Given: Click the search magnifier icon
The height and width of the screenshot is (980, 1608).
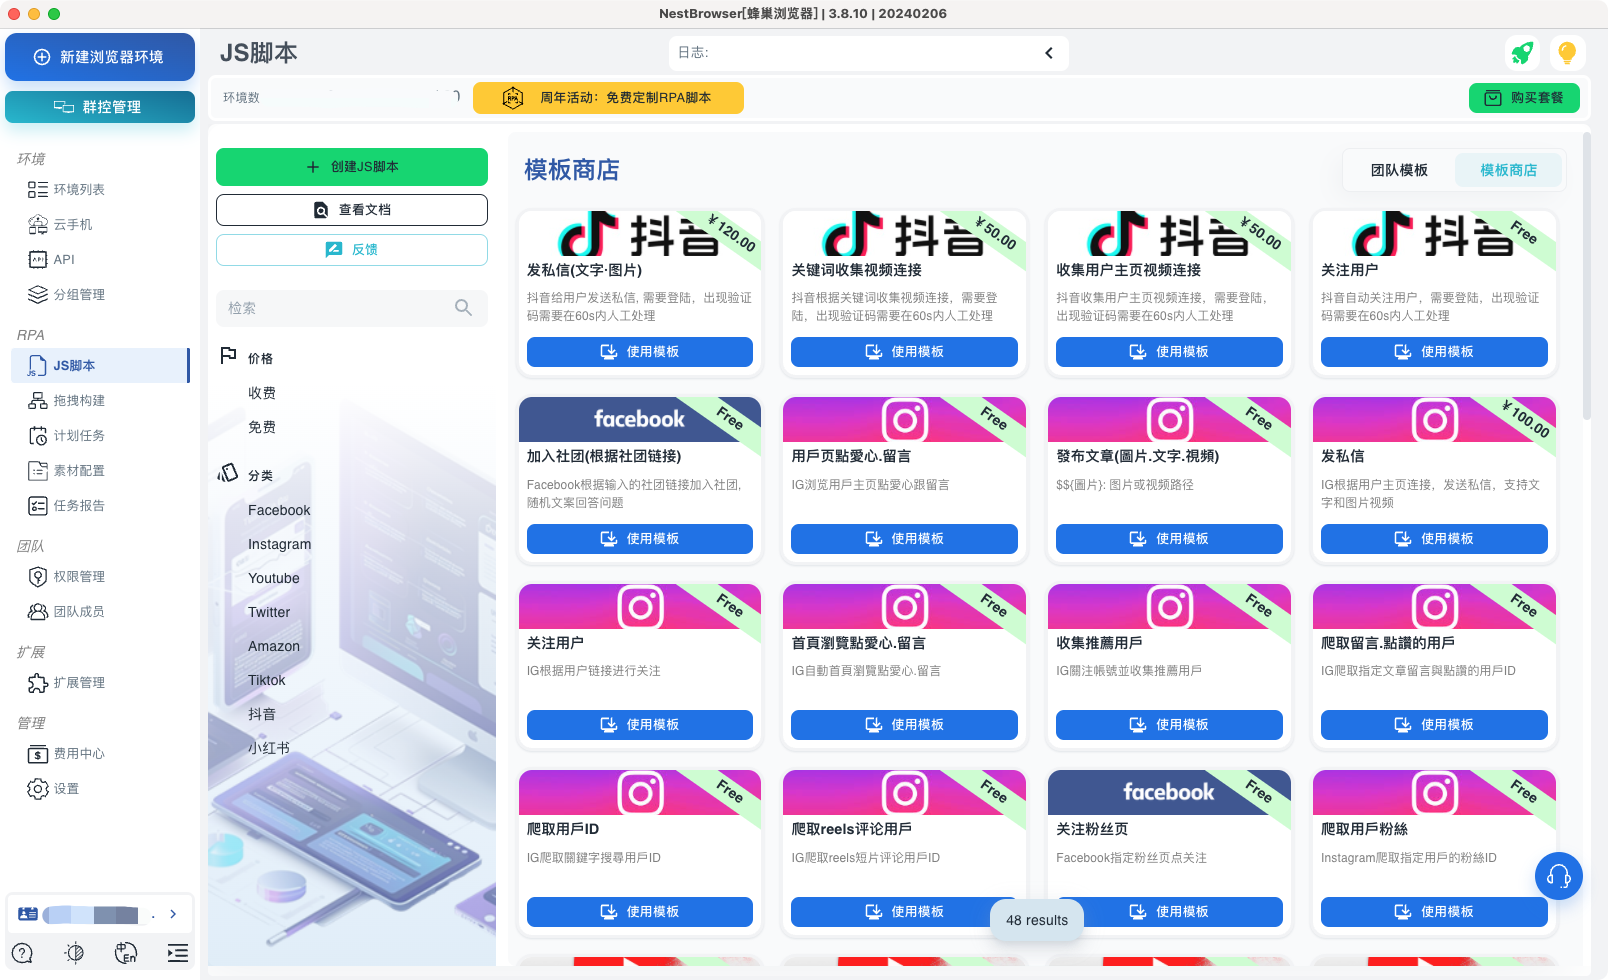Looking at the screenshot, I should pyautogui.click(x=463, y=308).
